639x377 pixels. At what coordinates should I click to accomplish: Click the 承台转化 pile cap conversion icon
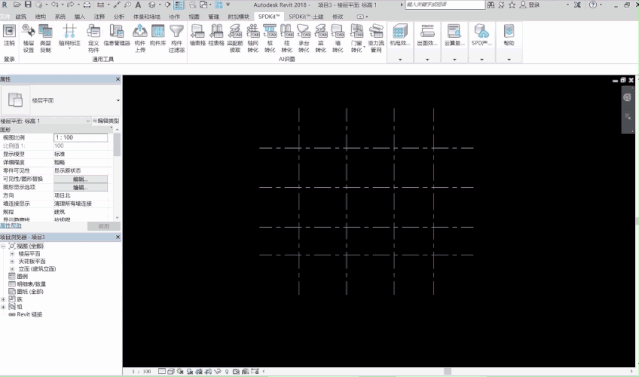[x=304, y=31]
